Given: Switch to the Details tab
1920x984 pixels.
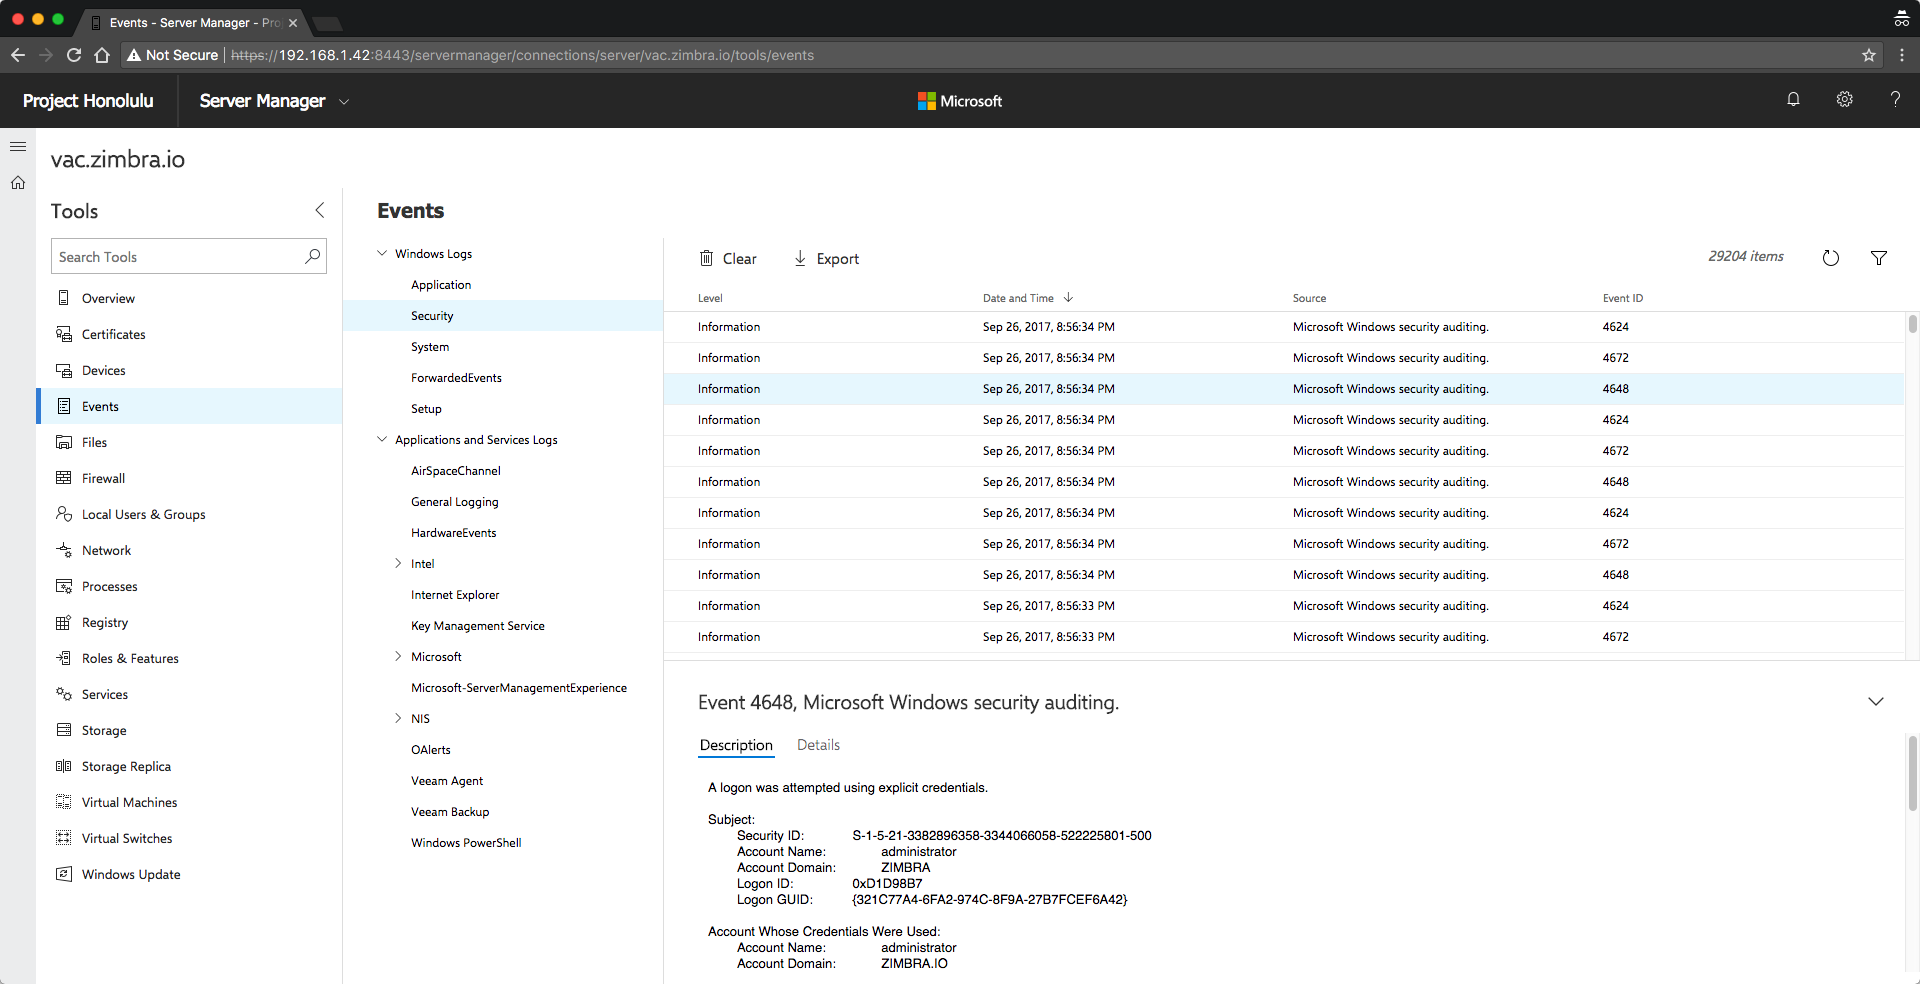Looking at the screenshot, I should click(818, 745).
